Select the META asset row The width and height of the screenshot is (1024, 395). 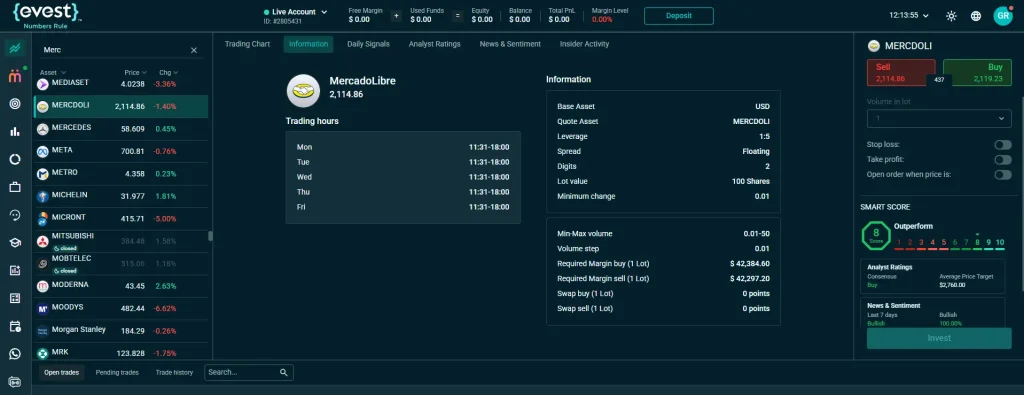click(121, 151)
